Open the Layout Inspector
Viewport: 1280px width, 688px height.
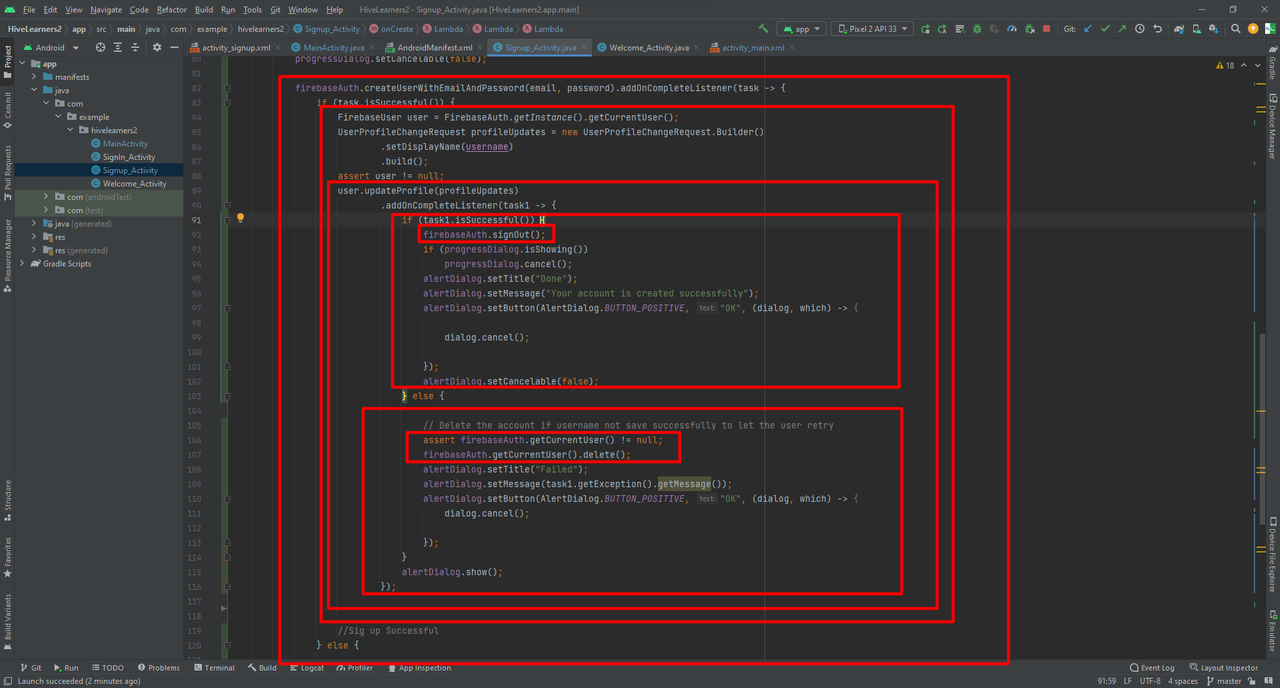point(1223,668)
